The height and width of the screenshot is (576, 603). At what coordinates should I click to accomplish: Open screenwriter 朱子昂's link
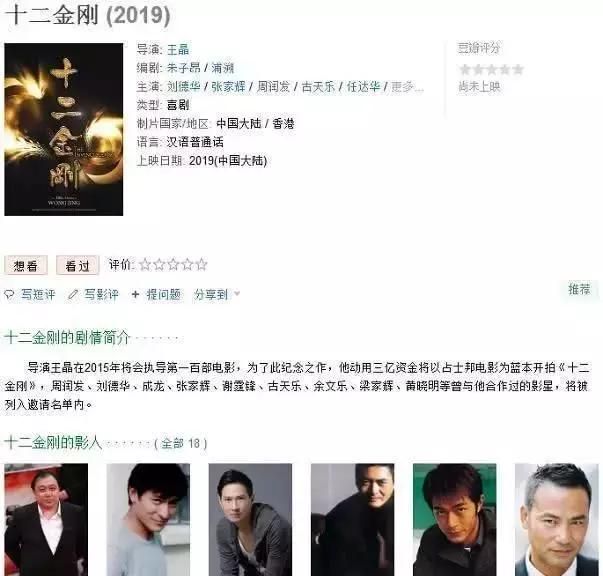point(183,68)
